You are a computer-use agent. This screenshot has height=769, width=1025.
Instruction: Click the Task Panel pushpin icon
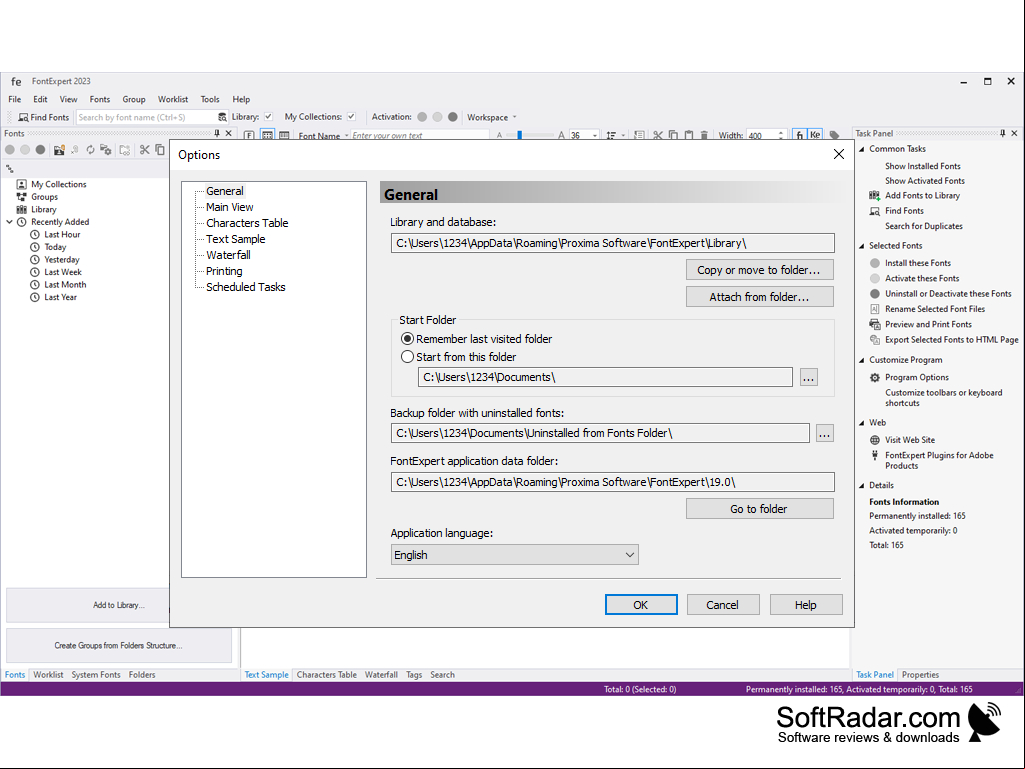(x=1003, y=133)
